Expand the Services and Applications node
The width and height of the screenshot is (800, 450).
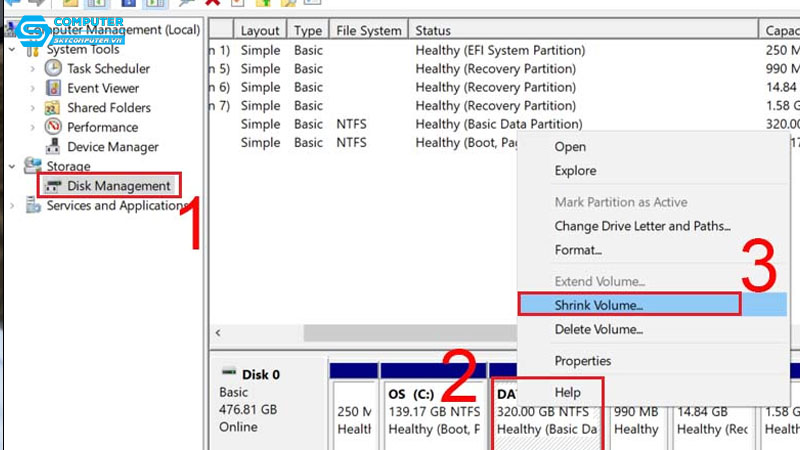point(12,206)
